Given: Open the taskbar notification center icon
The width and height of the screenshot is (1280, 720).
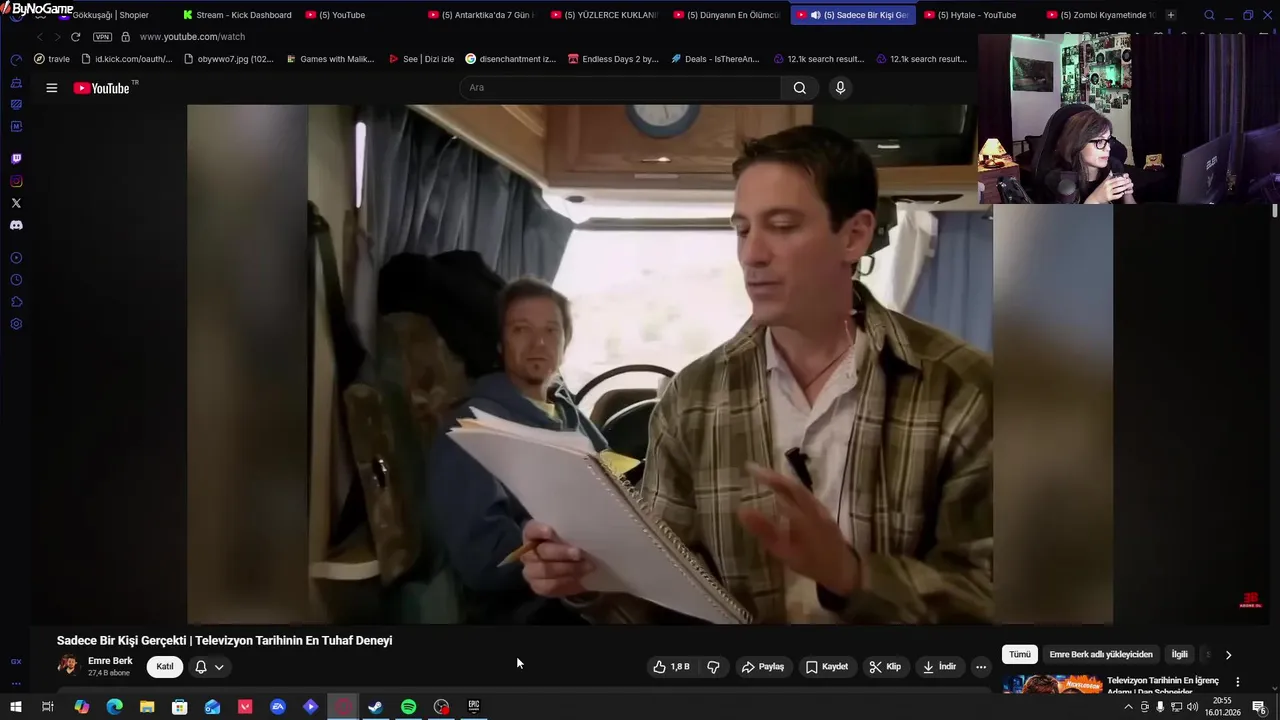Looking at the screenshot, I should click(1259, 707).
